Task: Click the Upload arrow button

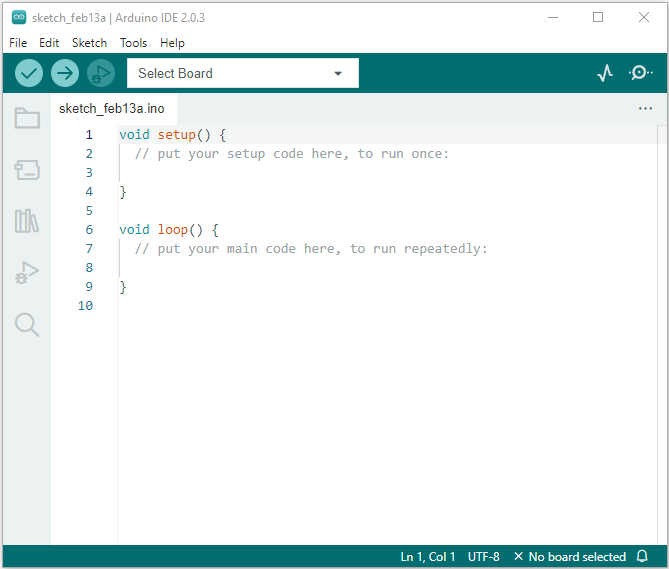Action: click(65, 73)
